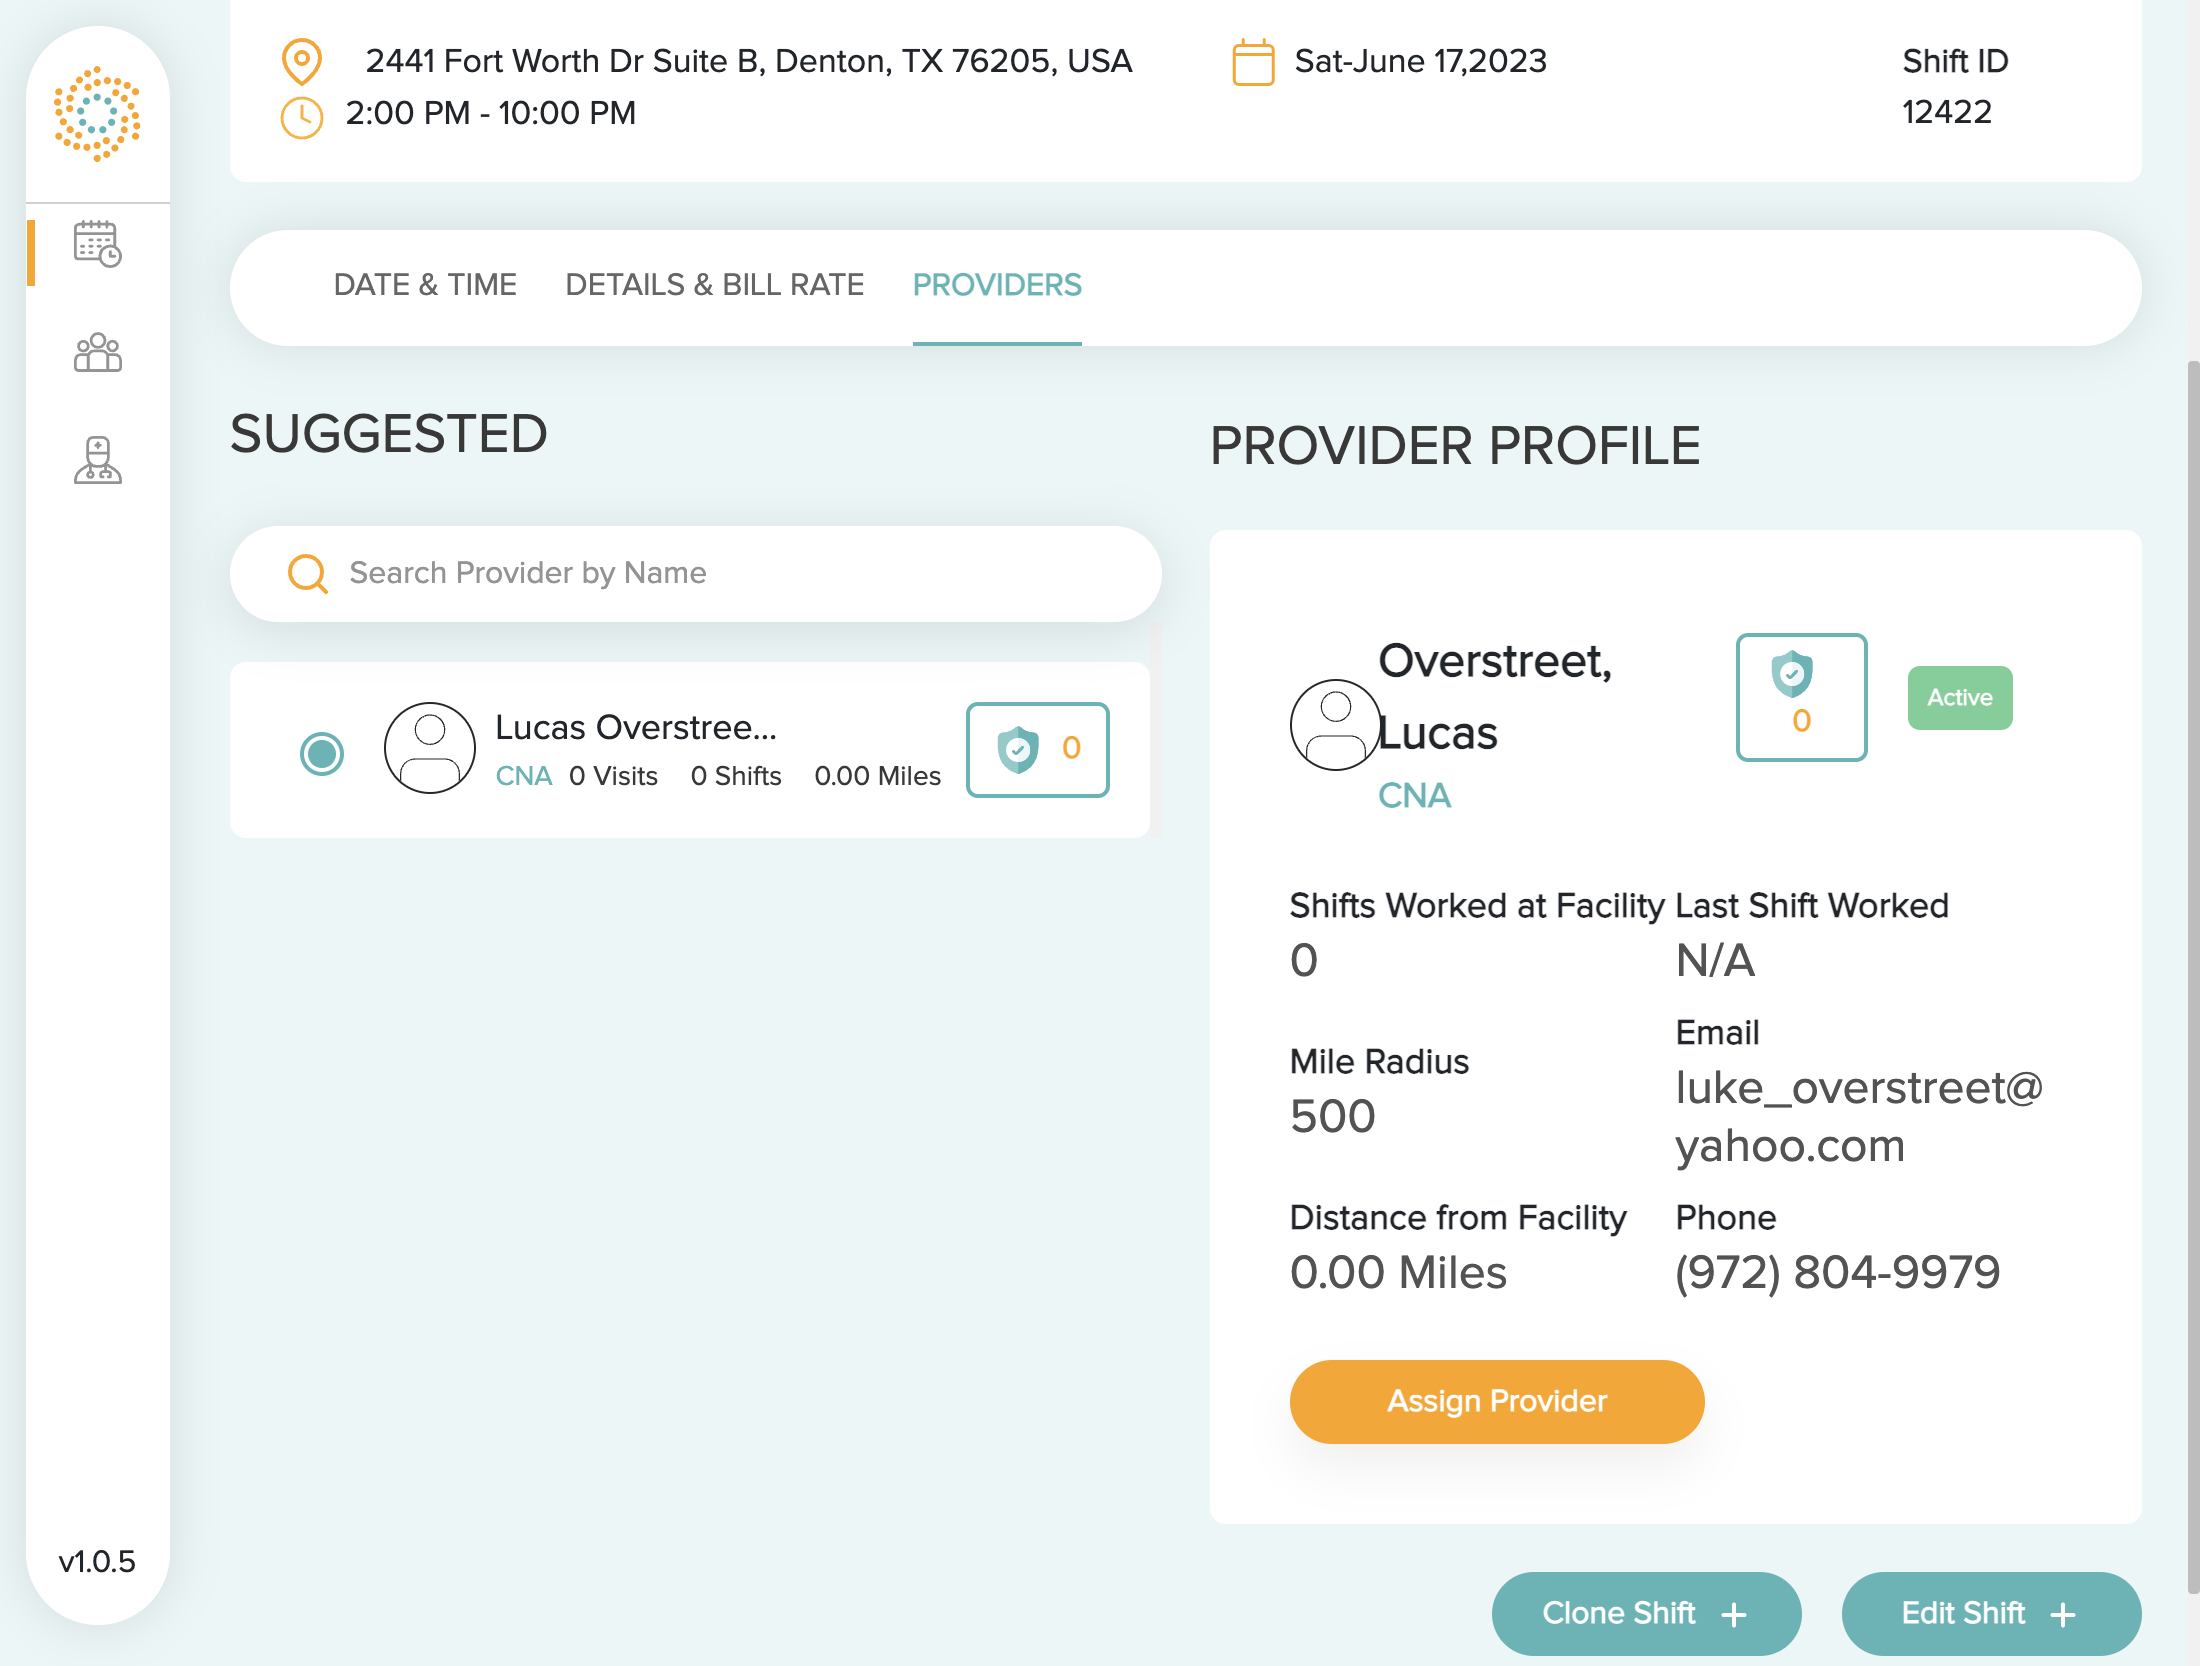This screenshot has height=1666, width=2200.
Task: Click the CNA label in suggested row
Action: pos(524,776)
